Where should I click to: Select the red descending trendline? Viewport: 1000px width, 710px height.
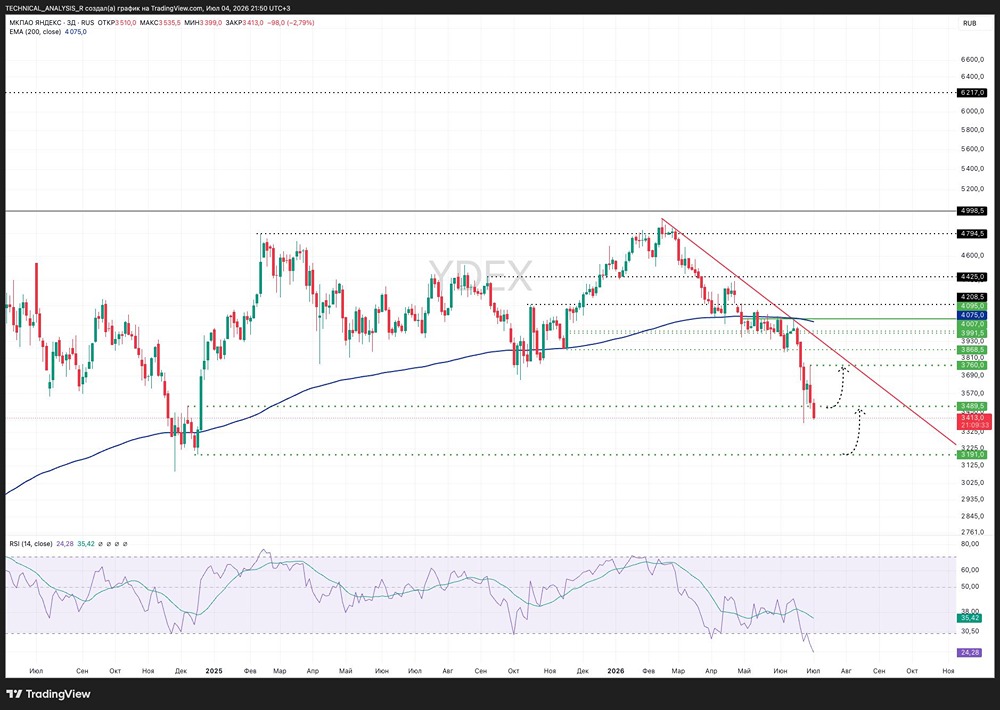tap(809, 331)
